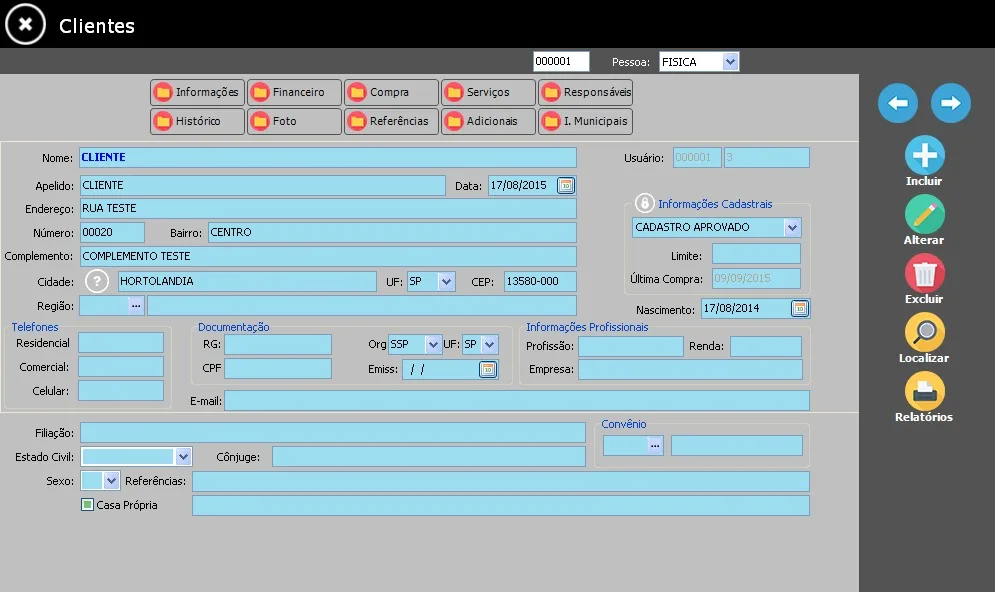Open the Referências tab

click(x=392, y=121)
